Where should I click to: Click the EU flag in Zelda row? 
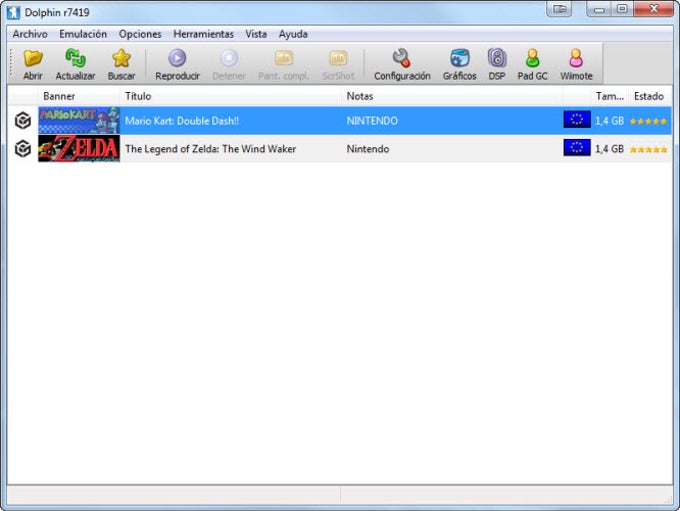click(577, 147)
